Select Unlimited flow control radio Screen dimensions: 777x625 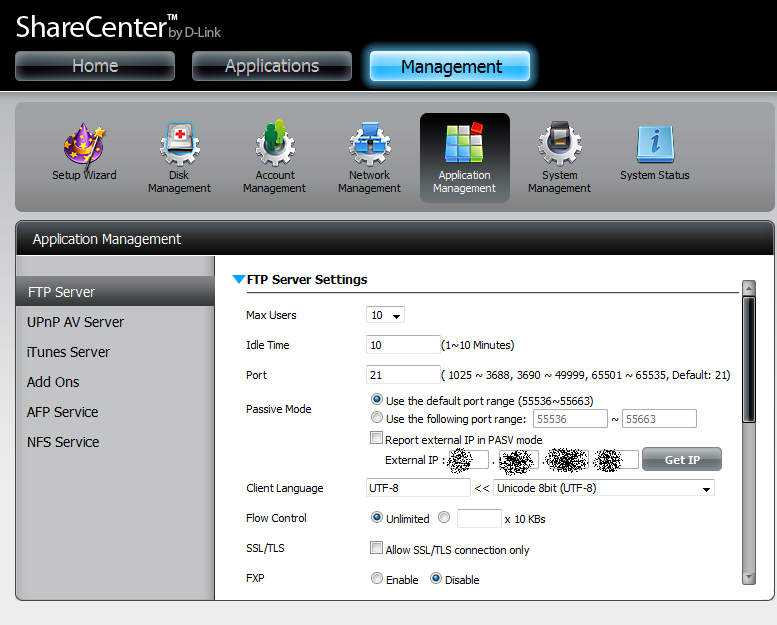pos(377,517)
